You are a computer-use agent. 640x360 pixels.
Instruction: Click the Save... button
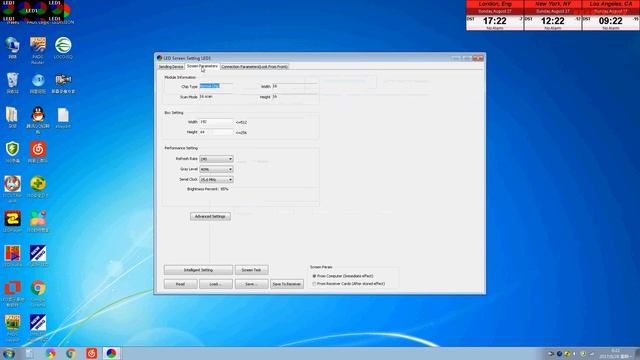point(251,284)
